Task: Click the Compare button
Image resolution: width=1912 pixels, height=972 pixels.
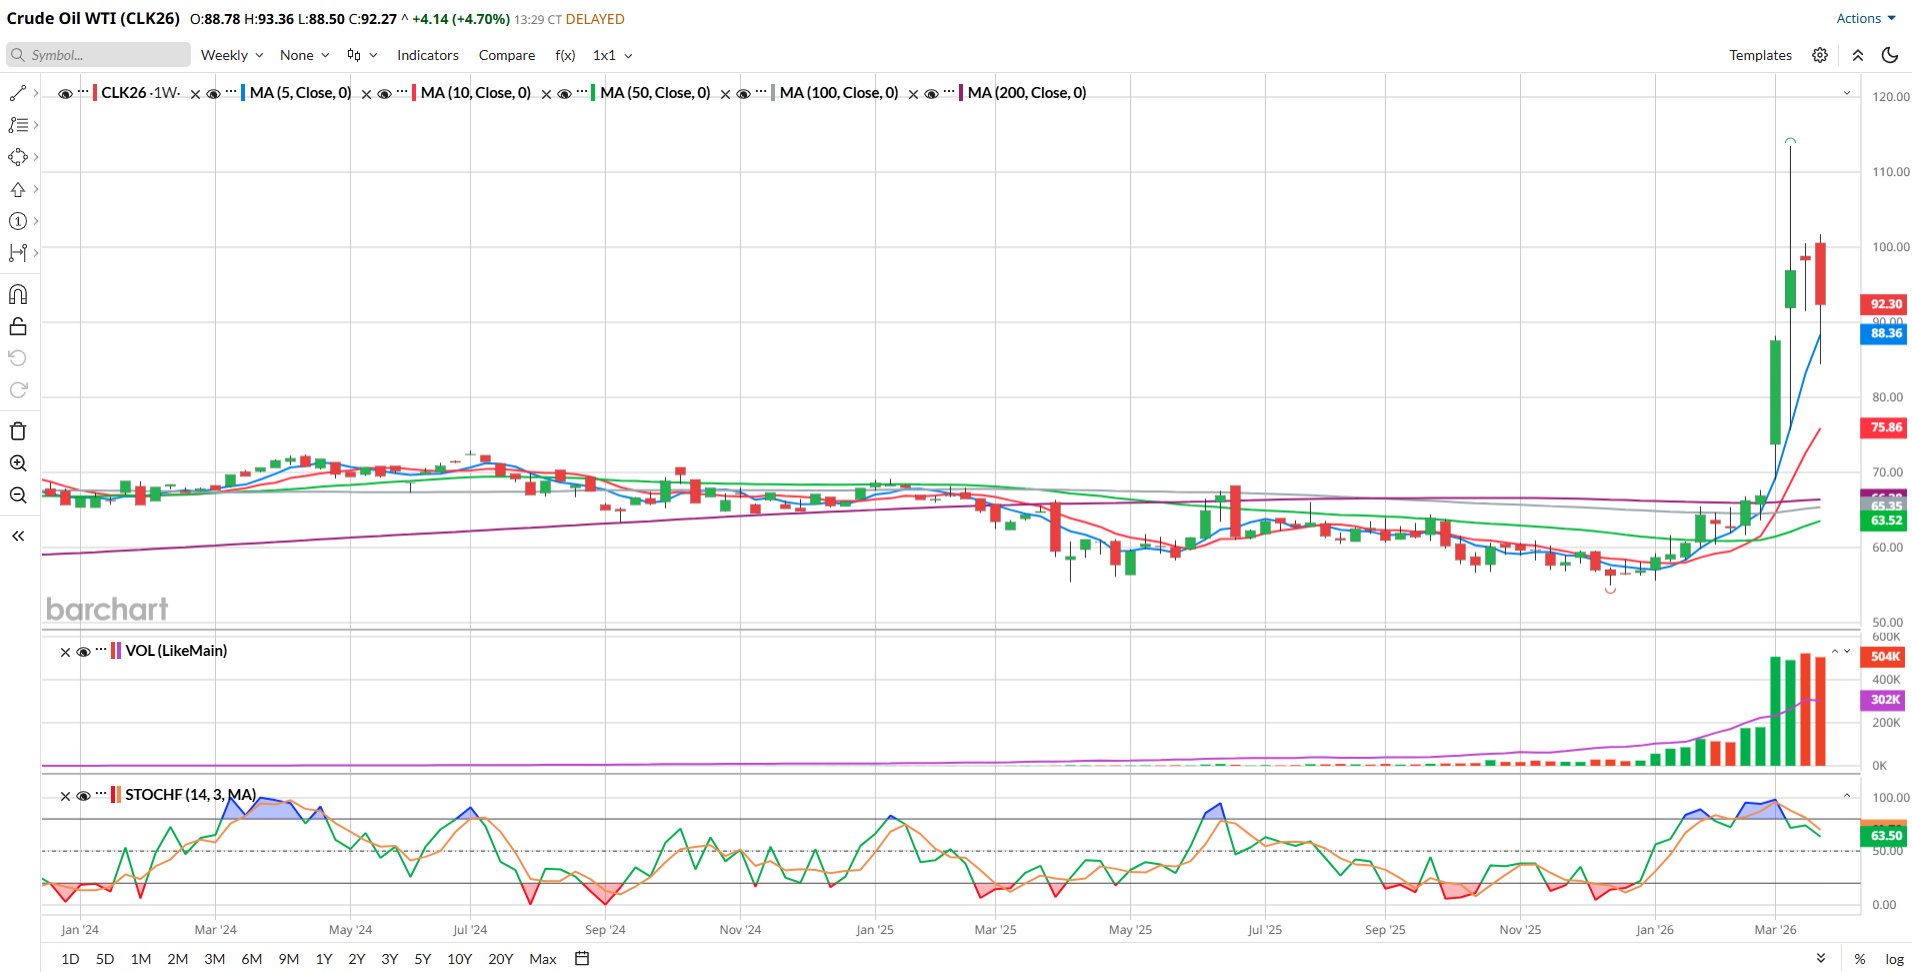Action: click(x=507, y=55)
